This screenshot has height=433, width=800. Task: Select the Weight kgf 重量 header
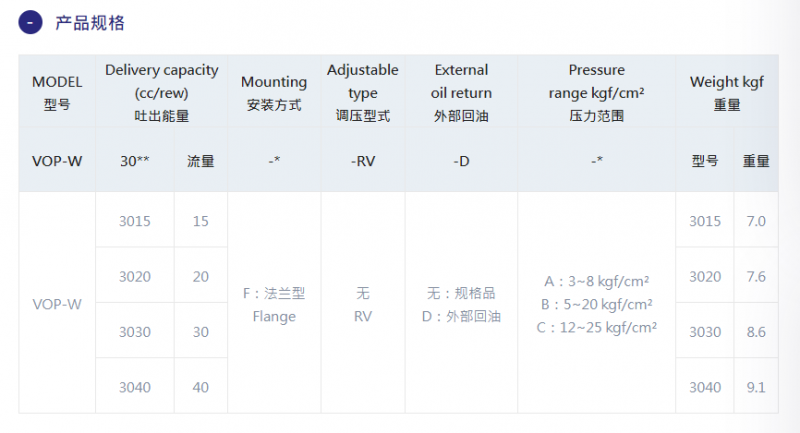pyautogui.click(x=727, y=93)
